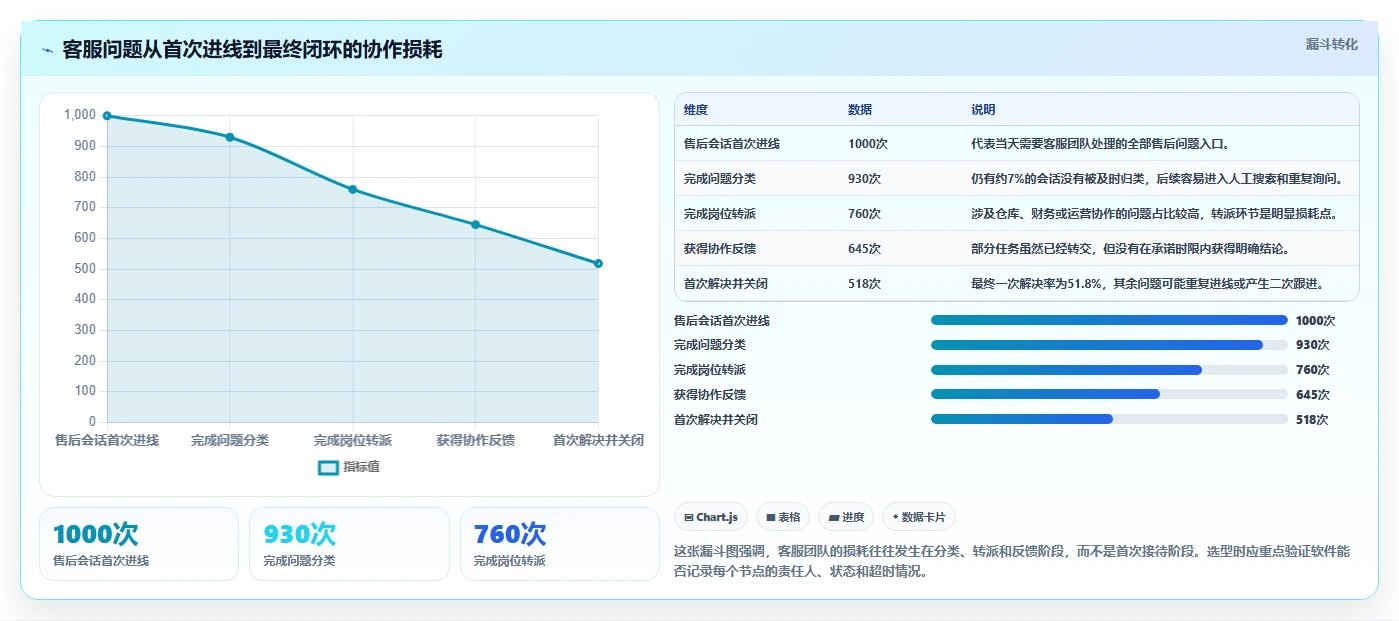Click the 首次解决并关闭 label in the progress list

pyautogui.click(x=716, y=420)
